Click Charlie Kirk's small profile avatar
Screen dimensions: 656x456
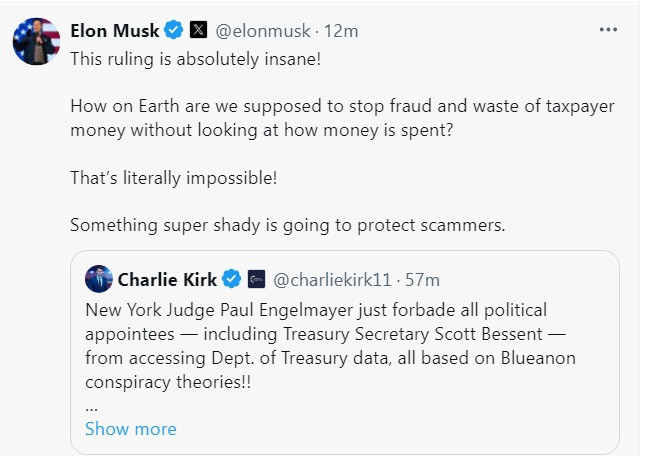point(98,278)
